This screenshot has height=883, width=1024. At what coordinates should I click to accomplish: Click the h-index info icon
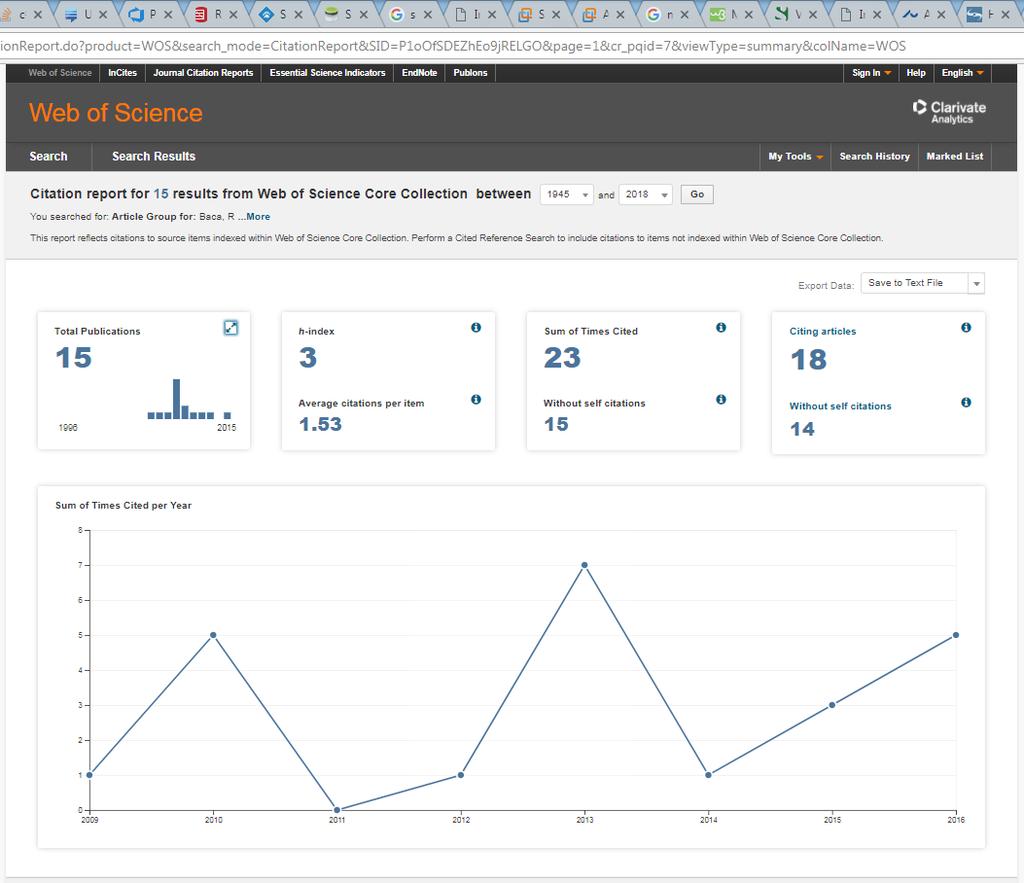click(x=476, y=327)
